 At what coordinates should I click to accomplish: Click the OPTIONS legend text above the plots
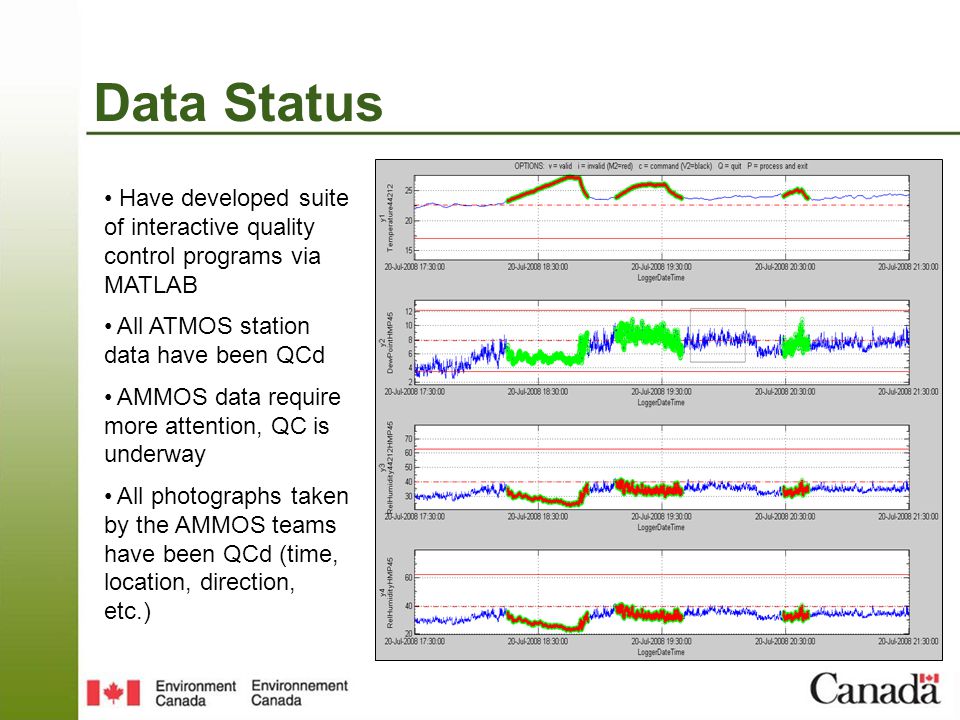tap(661, 166)
